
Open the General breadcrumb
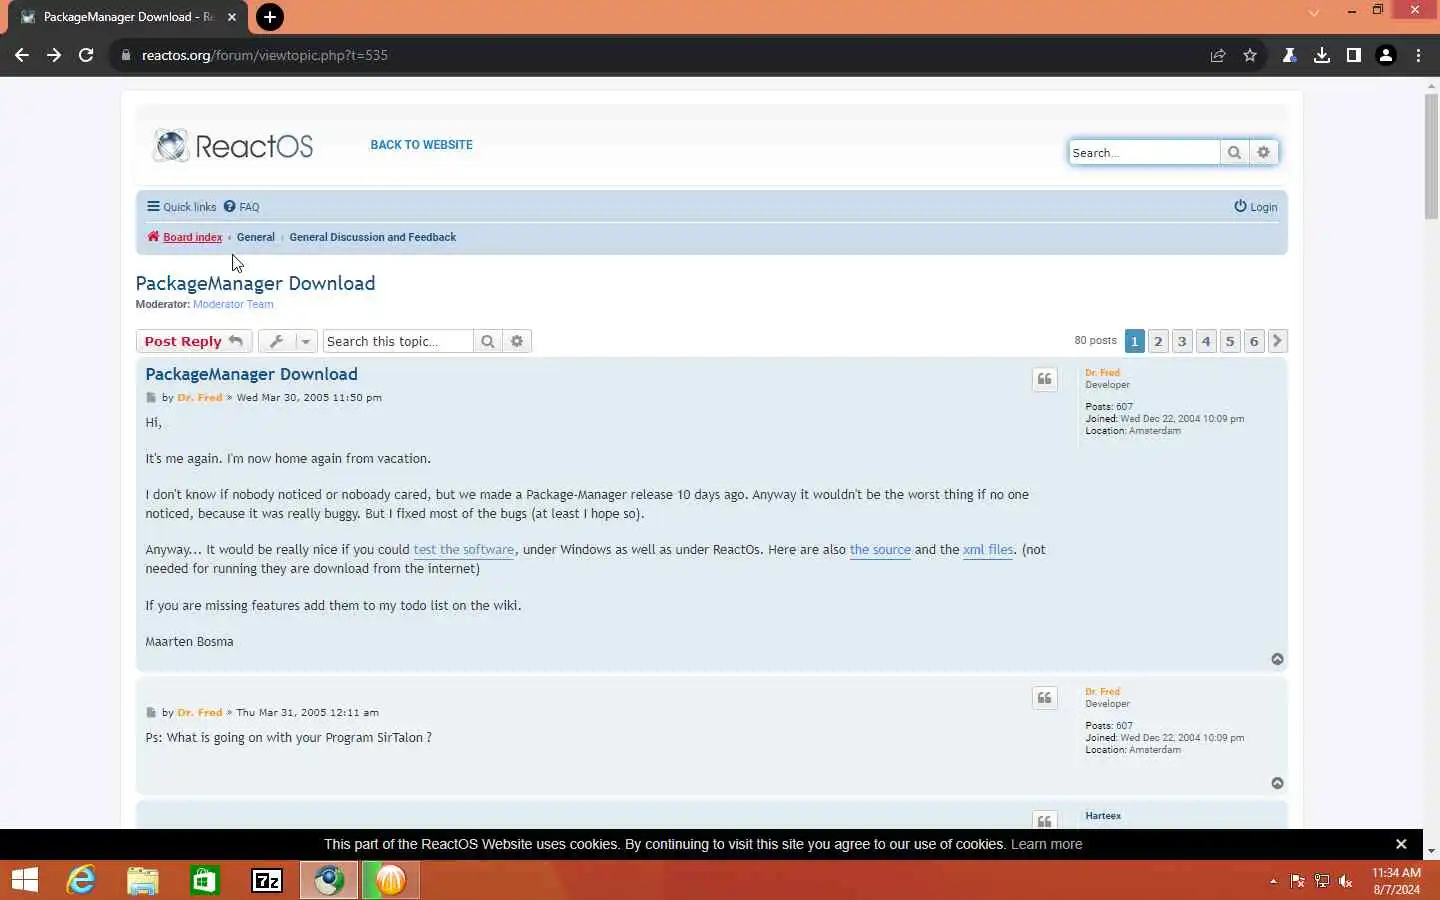tap(256, 237)
